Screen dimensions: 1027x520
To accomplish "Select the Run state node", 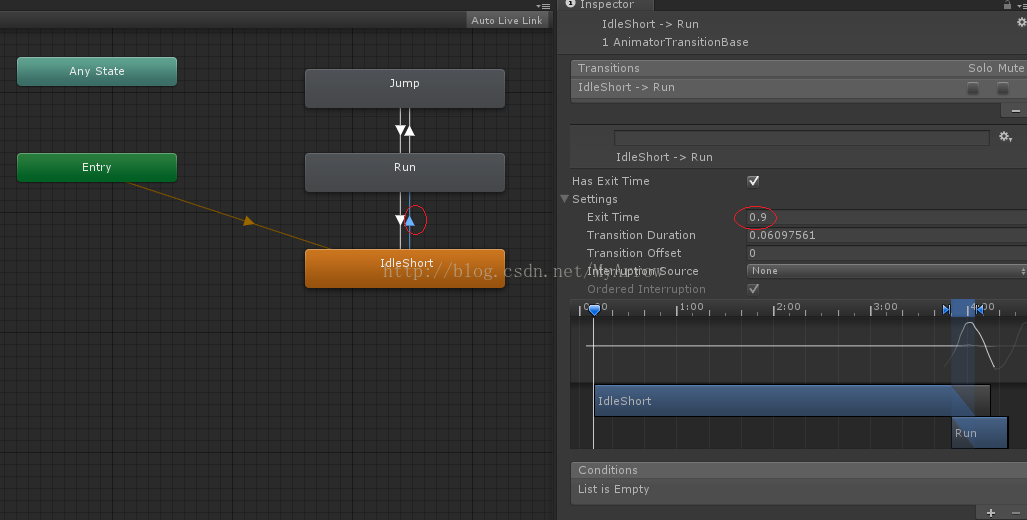I will pos(405,172).
